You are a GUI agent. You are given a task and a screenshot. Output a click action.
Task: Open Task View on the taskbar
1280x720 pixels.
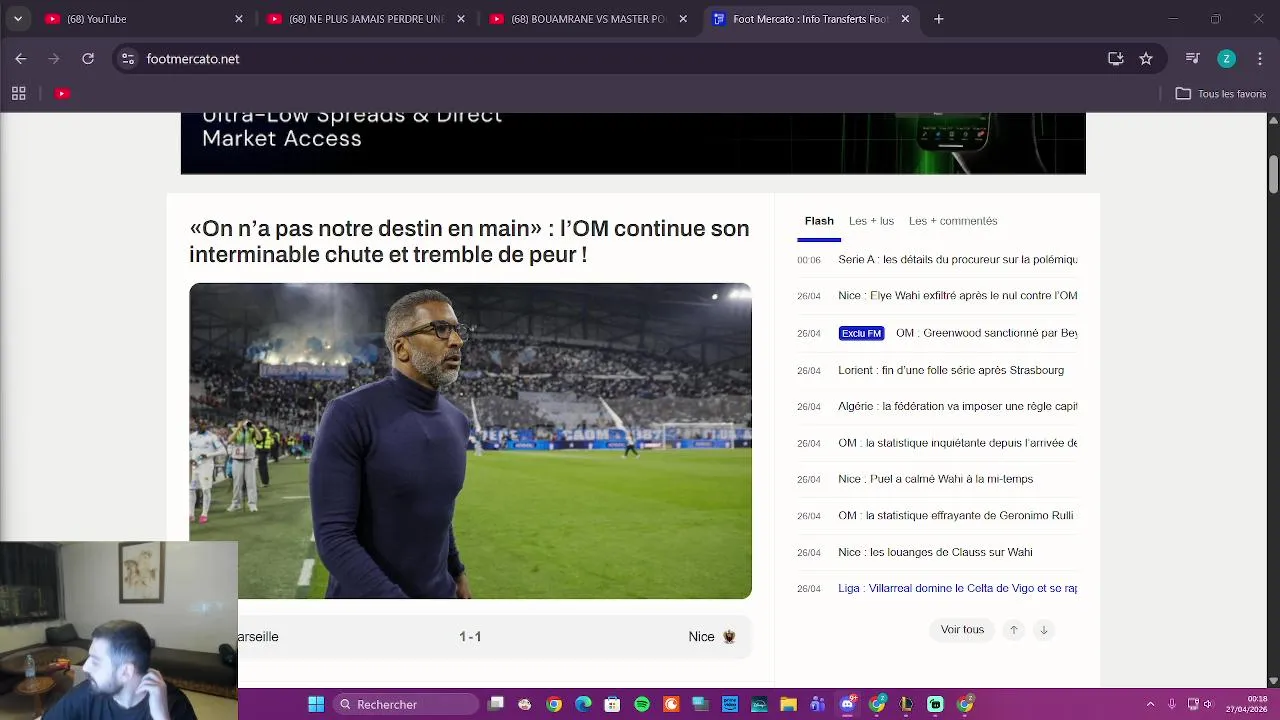[496, 705]
